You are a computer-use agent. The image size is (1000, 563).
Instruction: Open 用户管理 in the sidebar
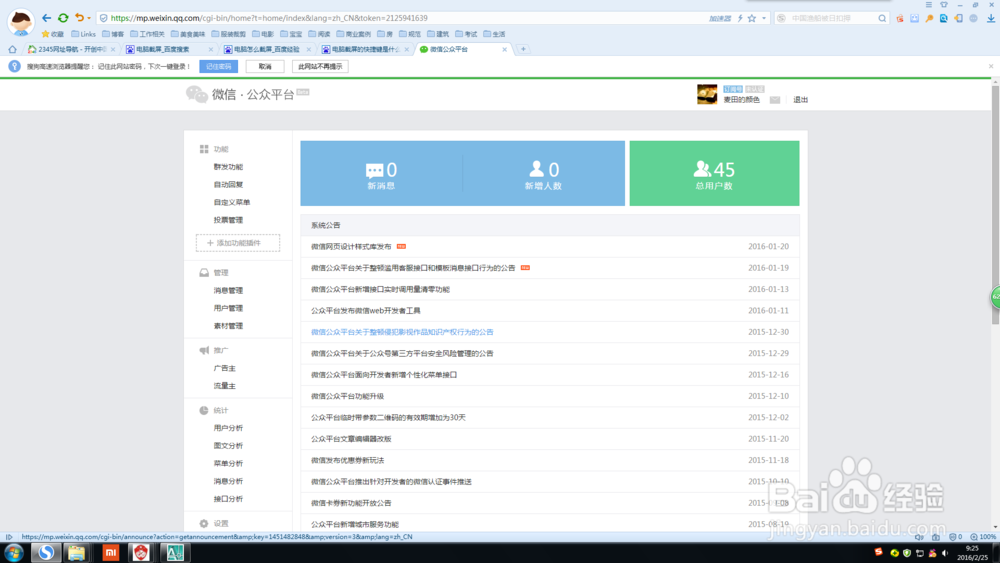pos(228,309)
